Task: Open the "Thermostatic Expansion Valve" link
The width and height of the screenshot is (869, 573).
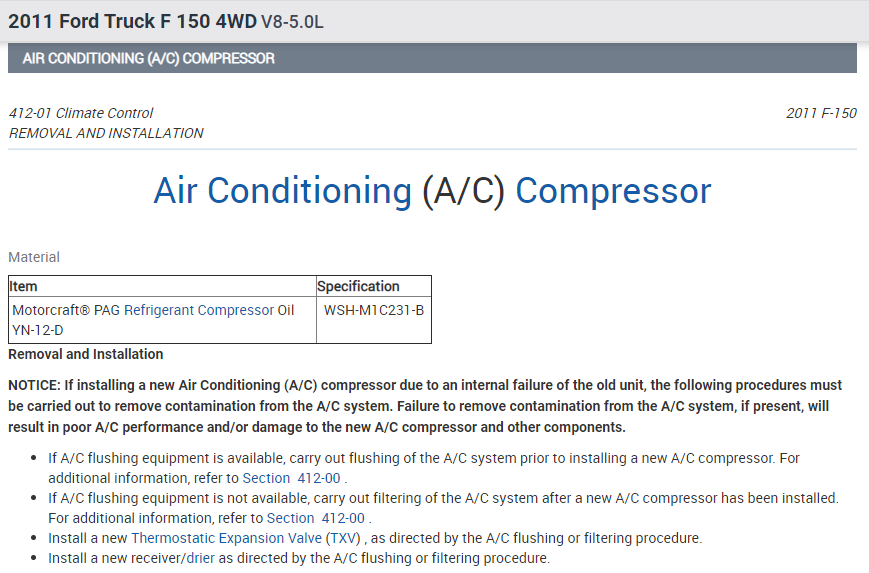Action: pos(227,538)
